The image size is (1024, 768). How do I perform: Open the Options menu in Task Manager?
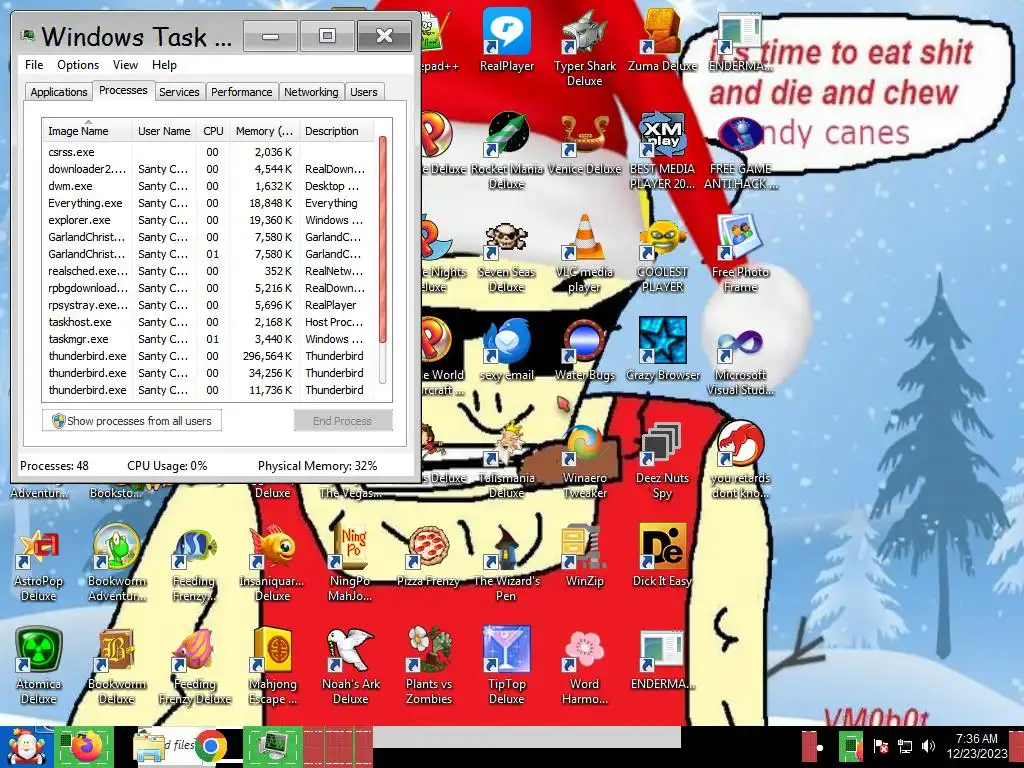tap(78, 65)
